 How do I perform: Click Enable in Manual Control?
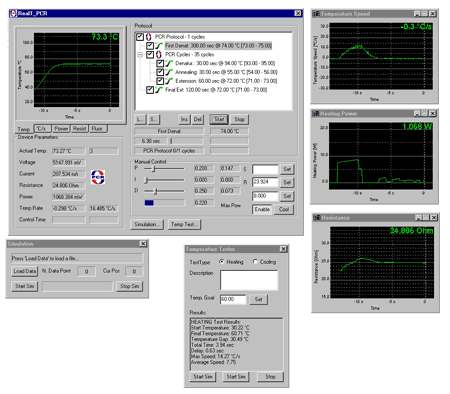tap(262, 209)
